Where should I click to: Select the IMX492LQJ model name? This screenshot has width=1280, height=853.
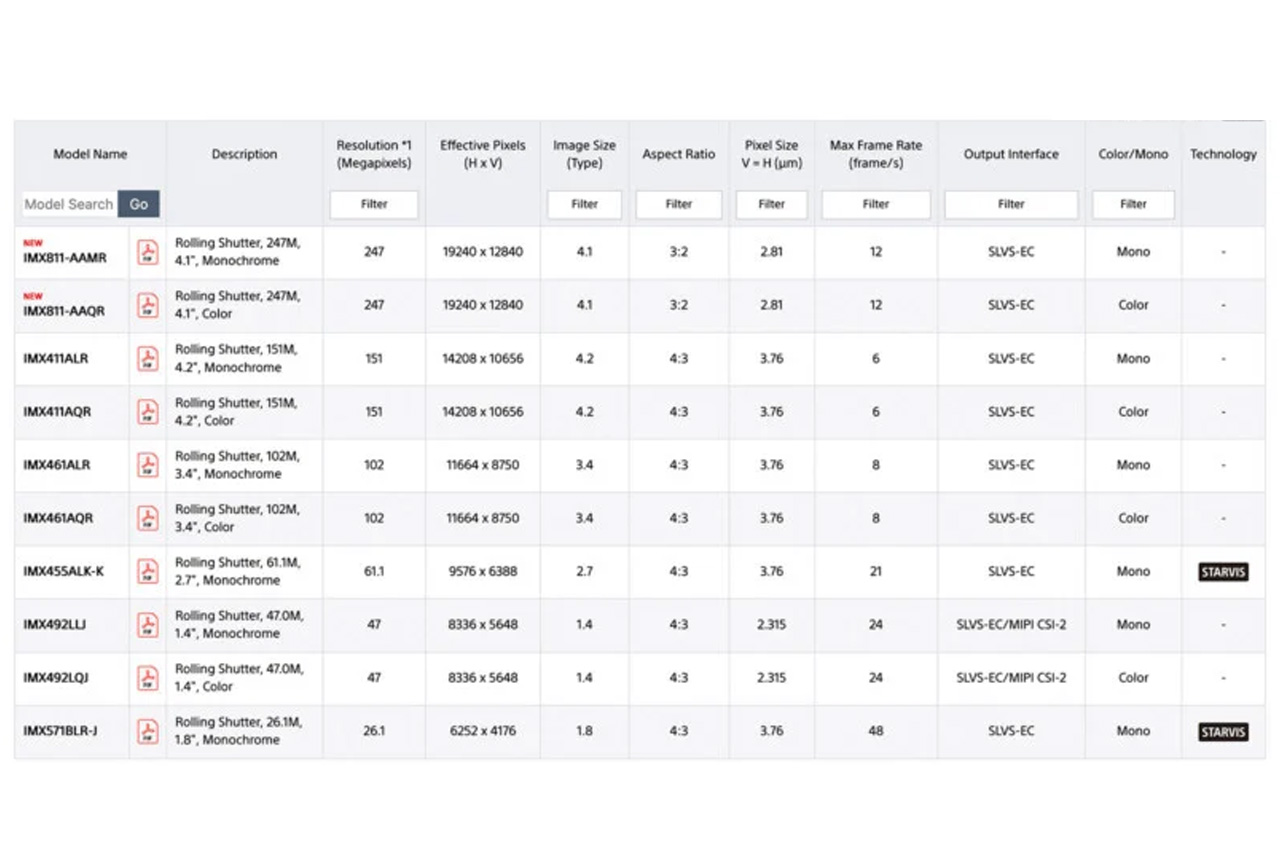point(56,678)
